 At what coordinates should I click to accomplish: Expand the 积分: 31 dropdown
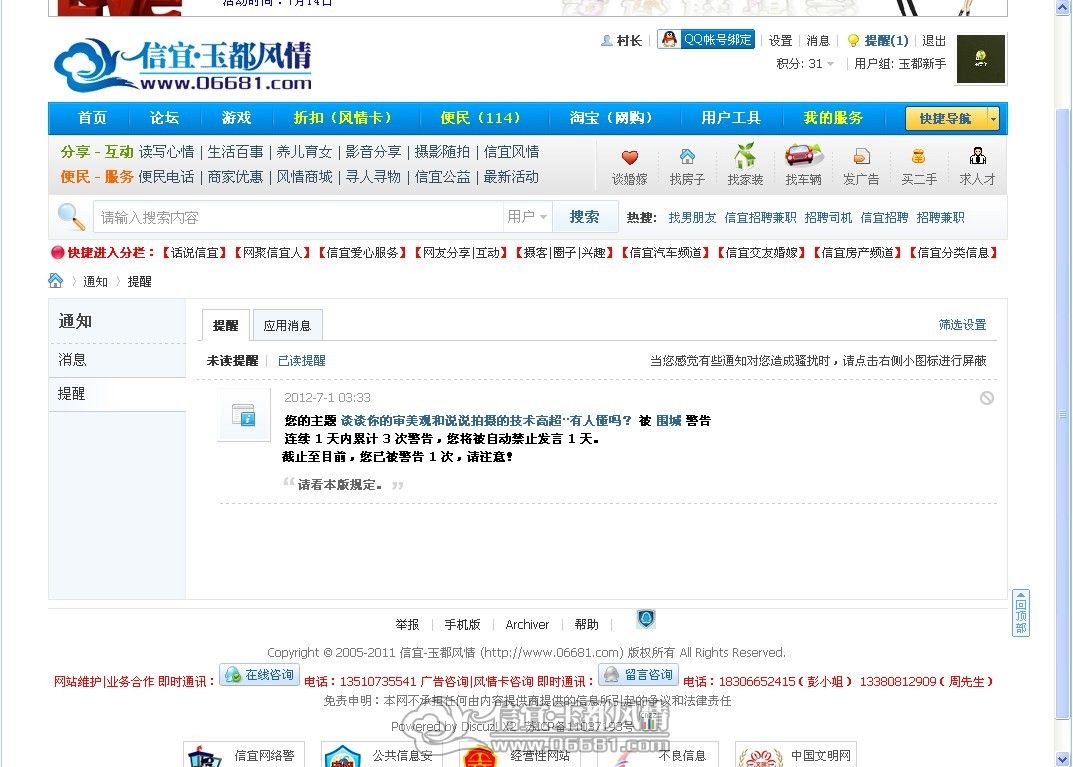coord(805,64)
